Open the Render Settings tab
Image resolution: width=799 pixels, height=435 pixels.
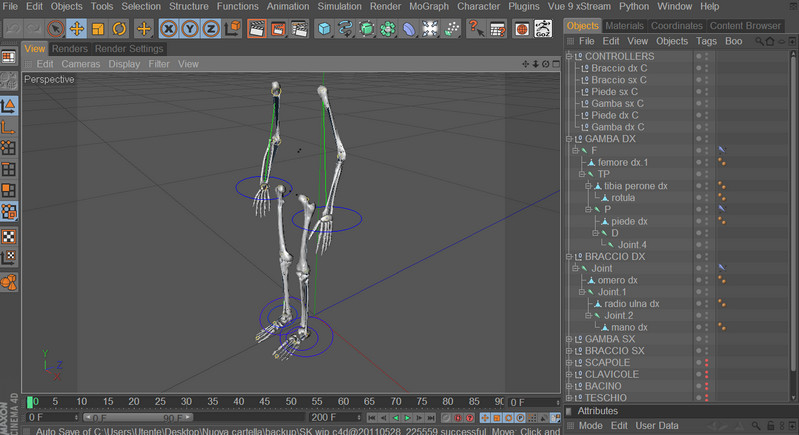tap(129, 48)
